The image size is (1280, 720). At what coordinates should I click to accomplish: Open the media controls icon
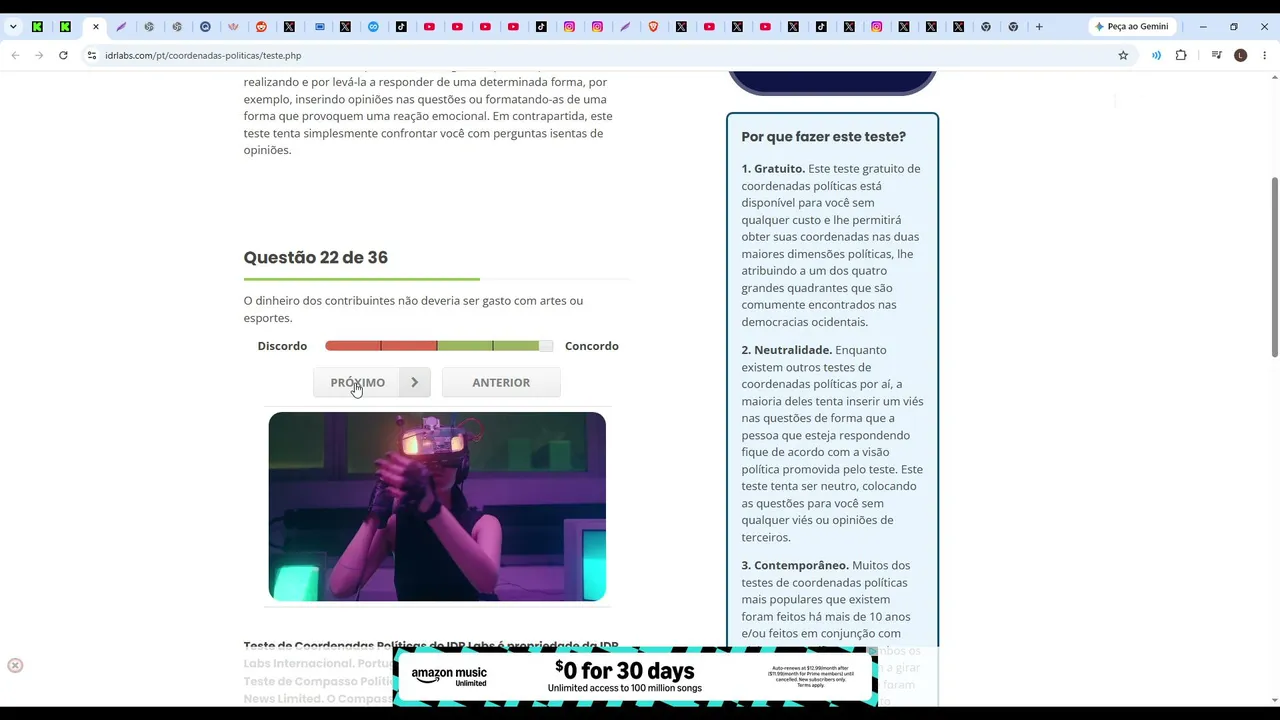pos(1216,55)
